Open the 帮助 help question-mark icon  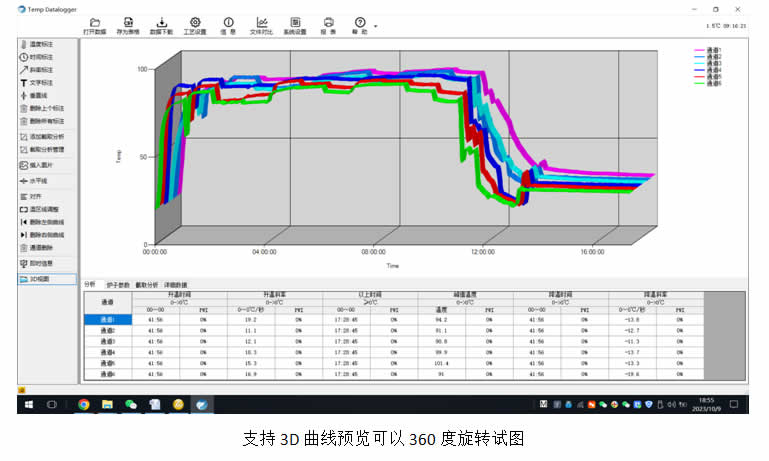tap(359, 26)
